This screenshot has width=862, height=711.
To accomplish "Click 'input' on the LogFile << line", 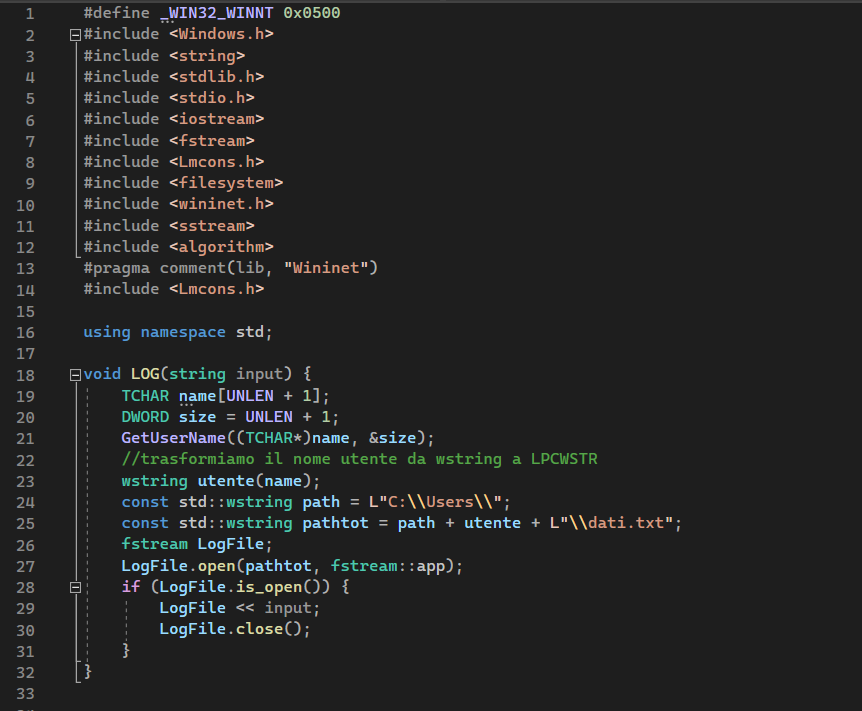I will [x=288, y=608].
